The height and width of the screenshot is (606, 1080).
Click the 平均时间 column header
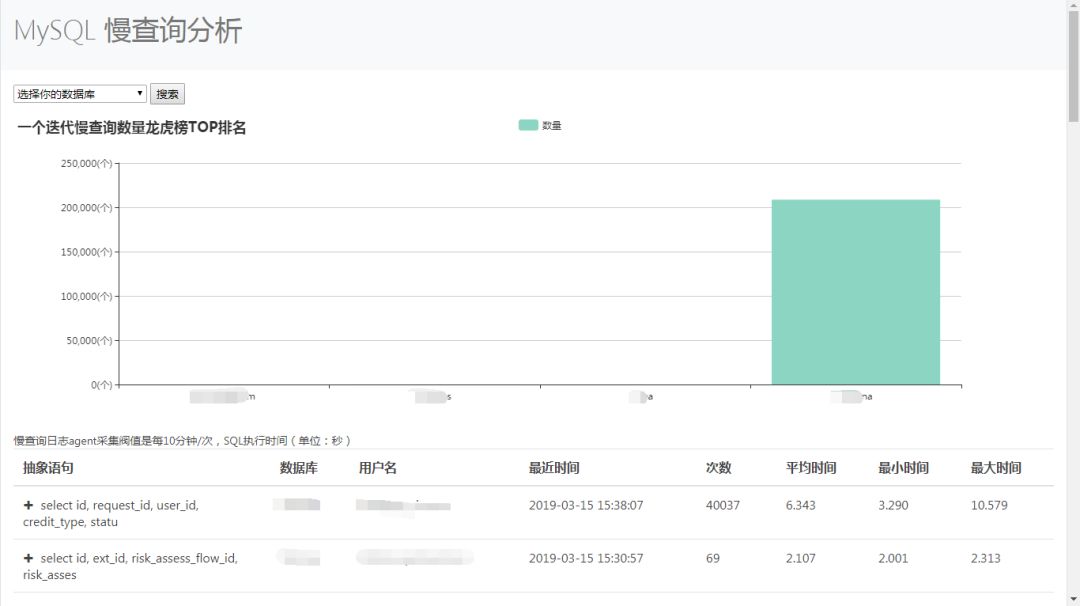coord(811,468)
